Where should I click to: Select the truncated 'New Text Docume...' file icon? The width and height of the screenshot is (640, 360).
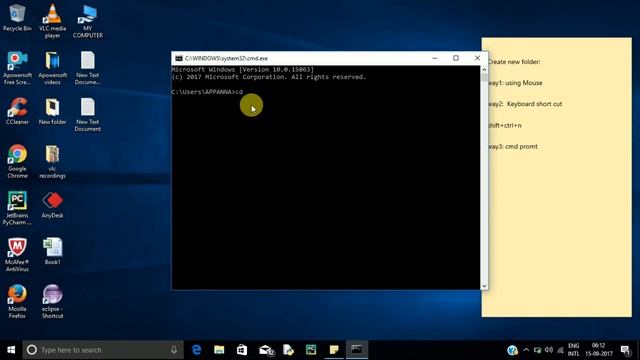[87, 68]
